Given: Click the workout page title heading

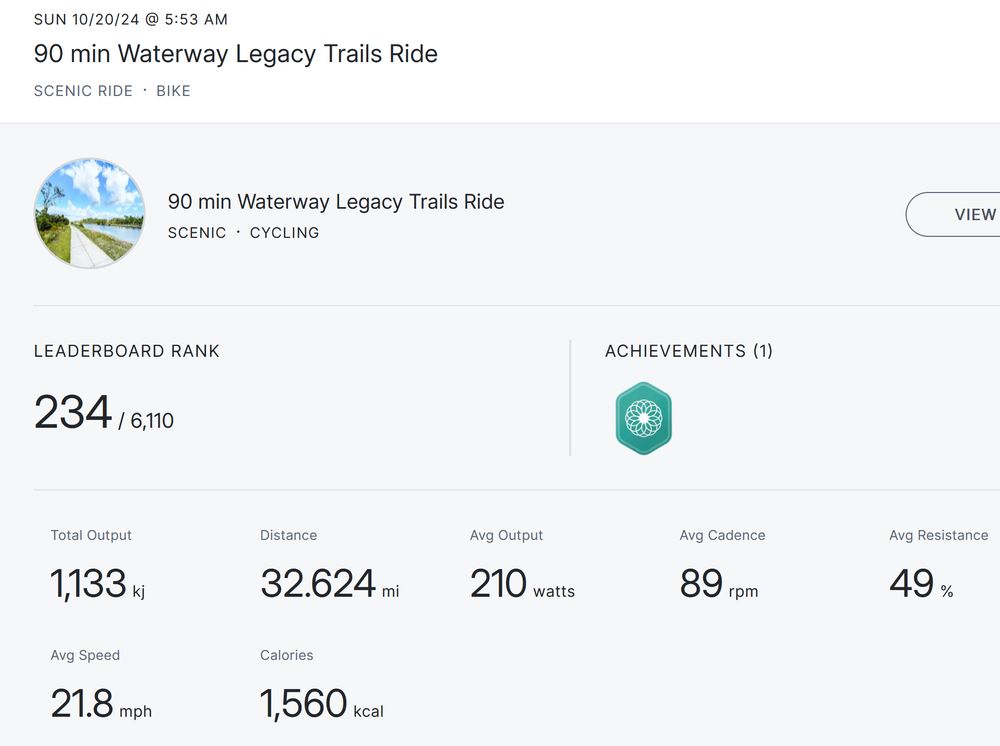Looking at the screenshot, I should coord(236,54).
